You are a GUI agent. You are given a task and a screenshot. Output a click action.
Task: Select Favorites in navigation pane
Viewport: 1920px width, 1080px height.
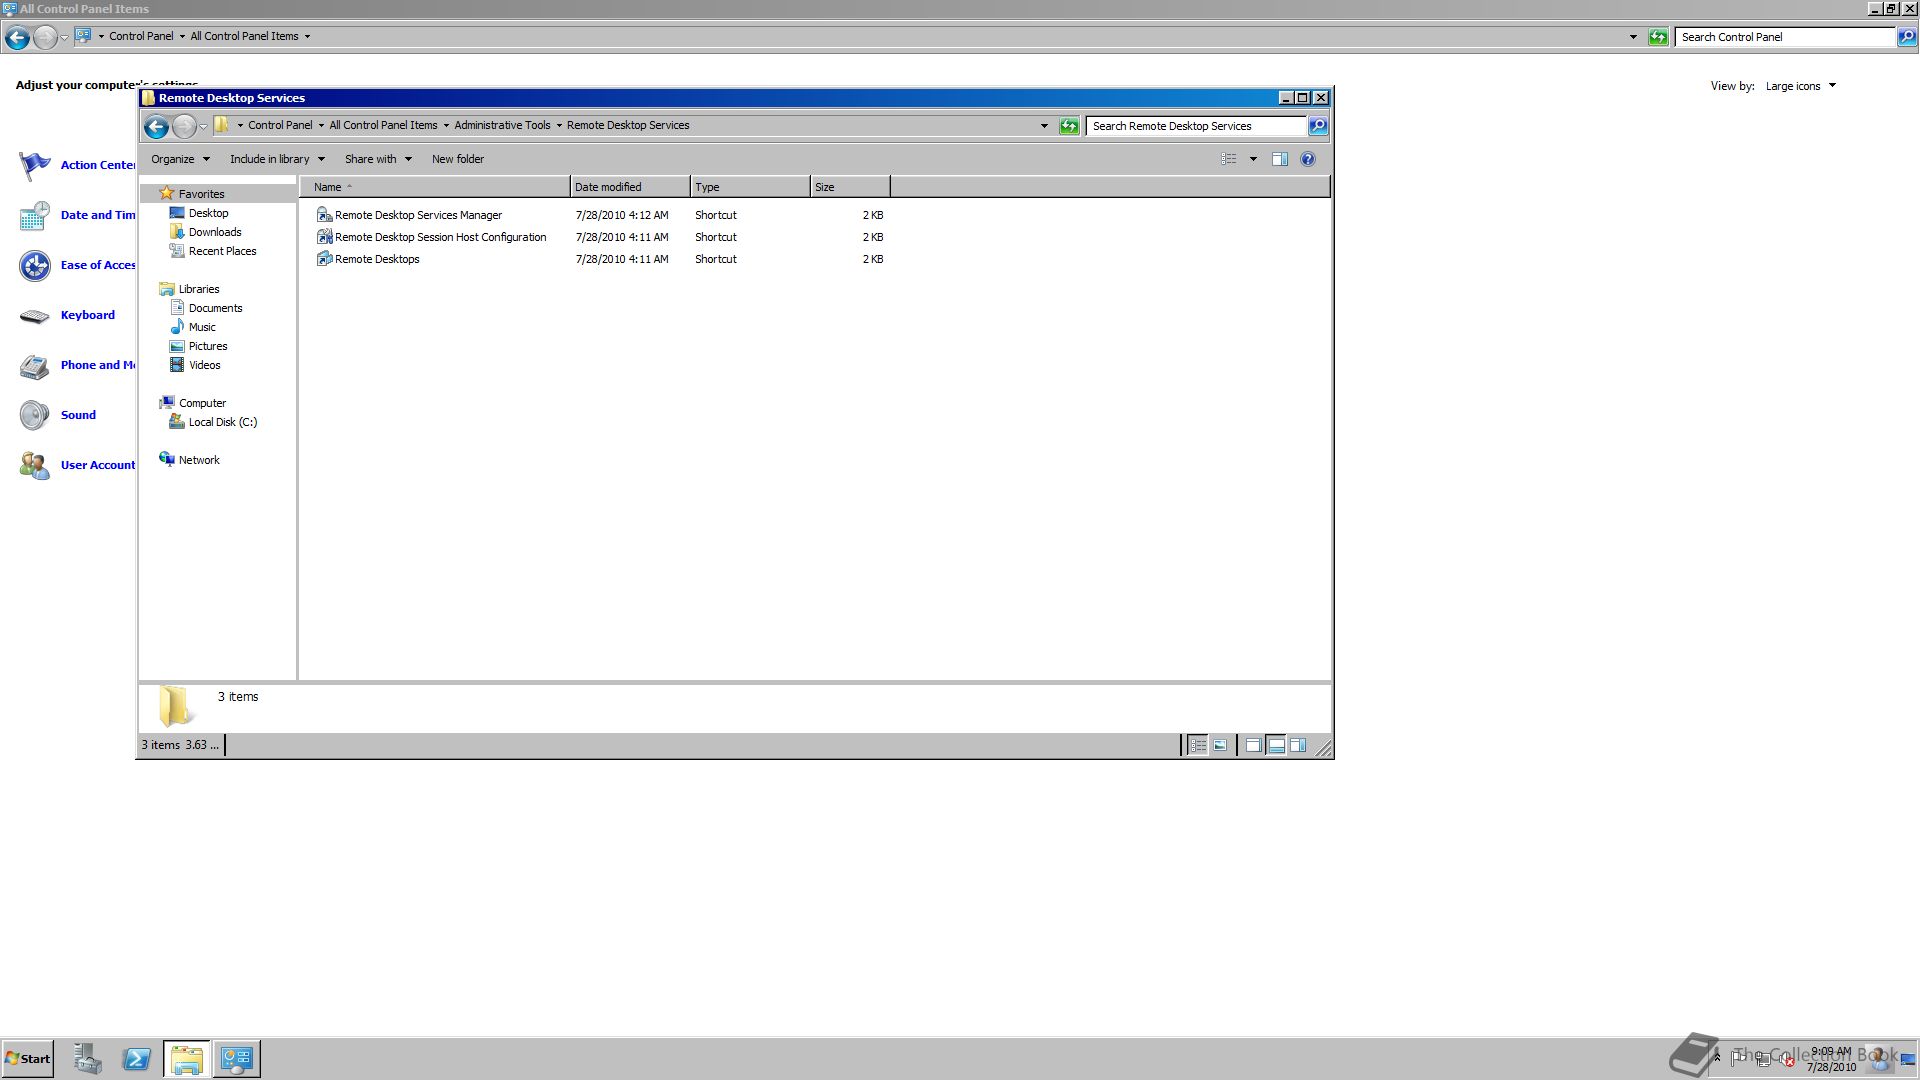click(201, 194)
